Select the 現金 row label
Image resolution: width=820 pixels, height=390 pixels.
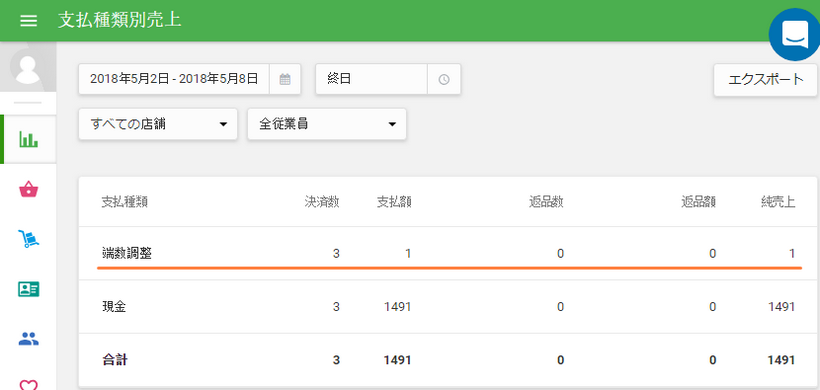(114, 307)
